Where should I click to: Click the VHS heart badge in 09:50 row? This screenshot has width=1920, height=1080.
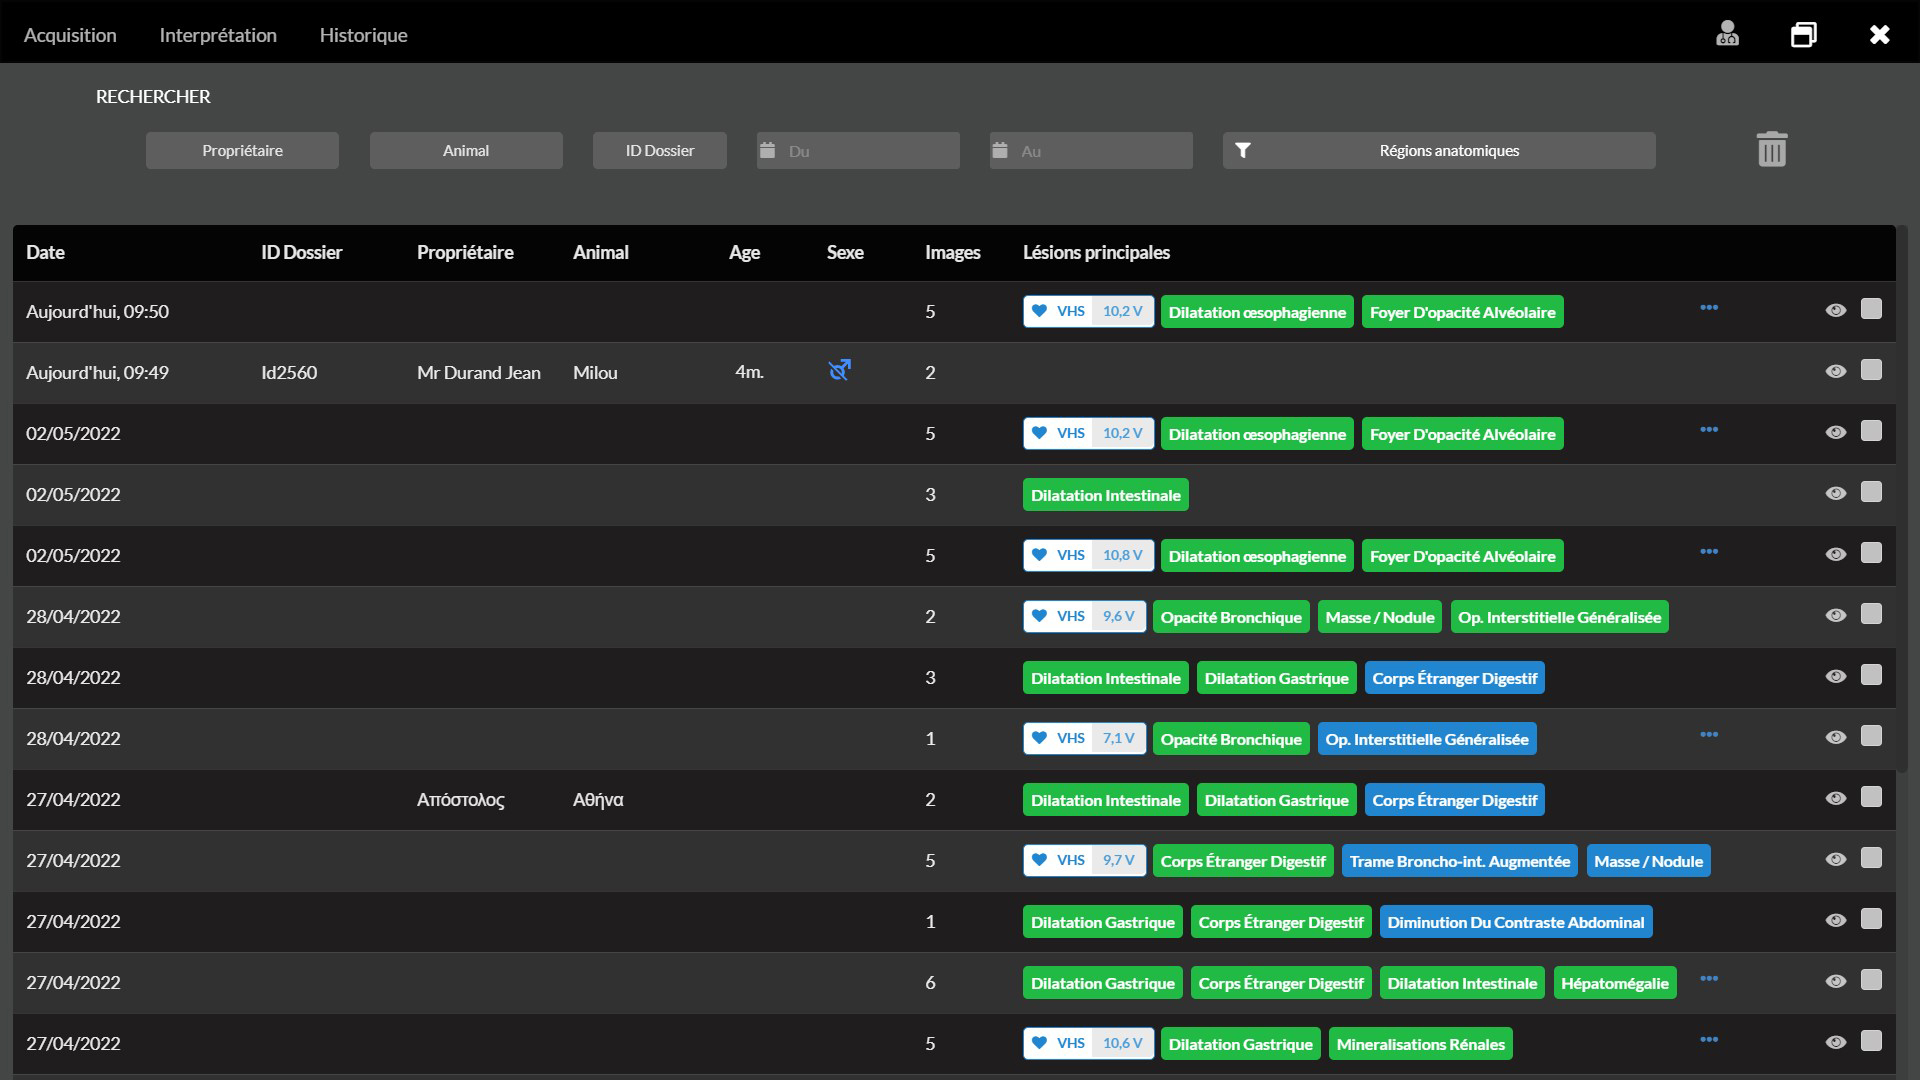1088,311
